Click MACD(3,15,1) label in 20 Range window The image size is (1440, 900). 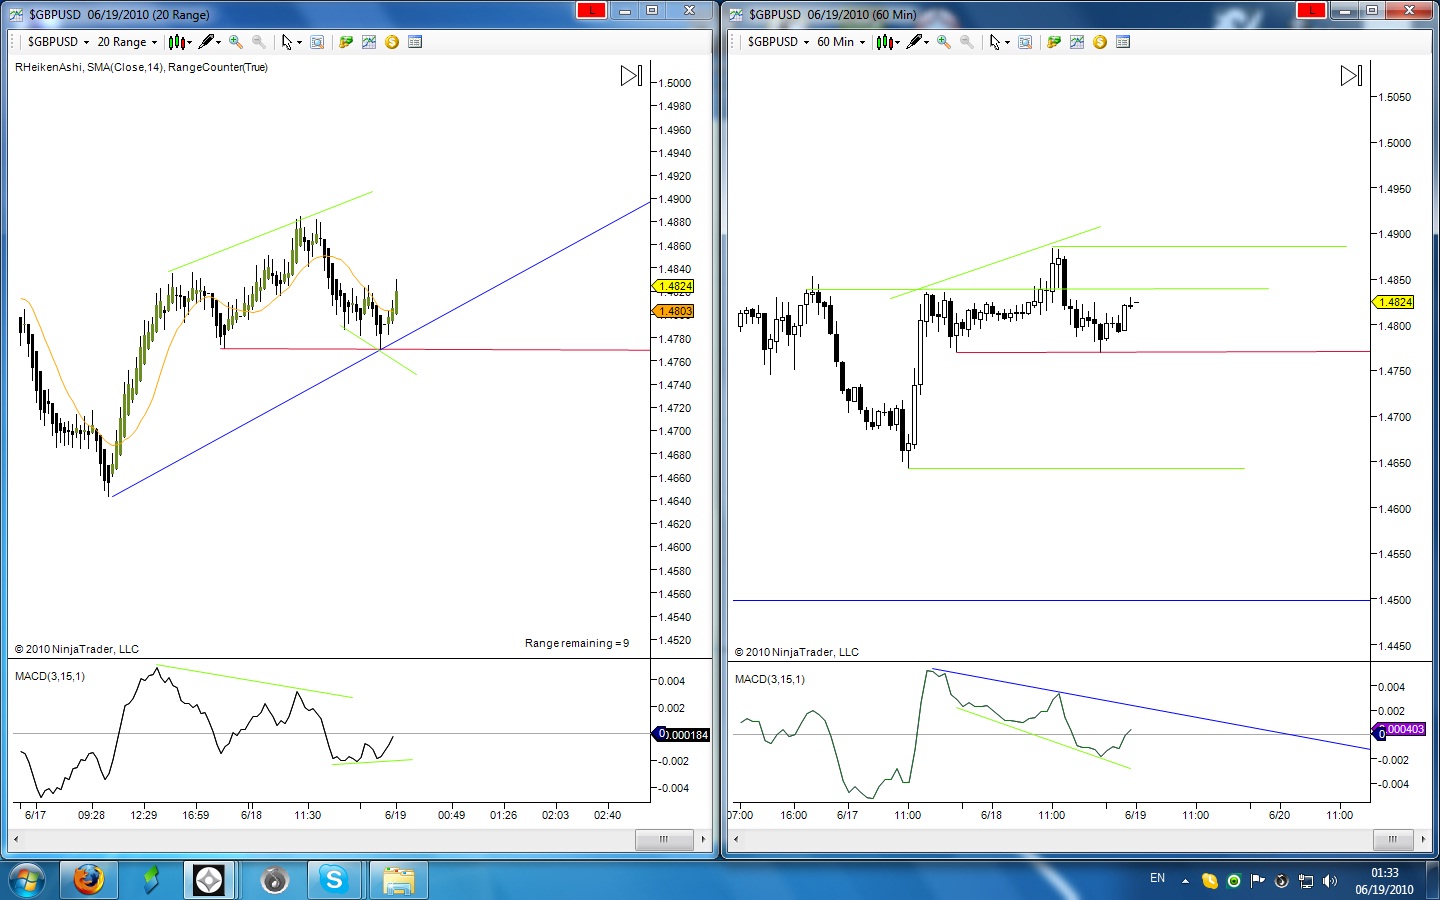(x=50, y=676)
